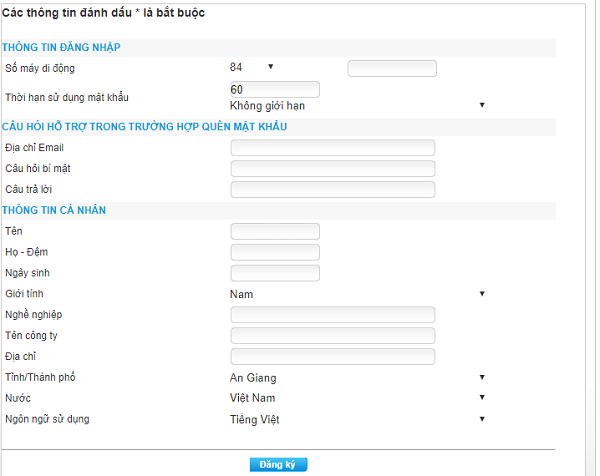Viewport: 600px width, 476px height.
Task: Expand the Tỉnh/Thành phố dropdown showing An Giang
Action: coord(357,378)
